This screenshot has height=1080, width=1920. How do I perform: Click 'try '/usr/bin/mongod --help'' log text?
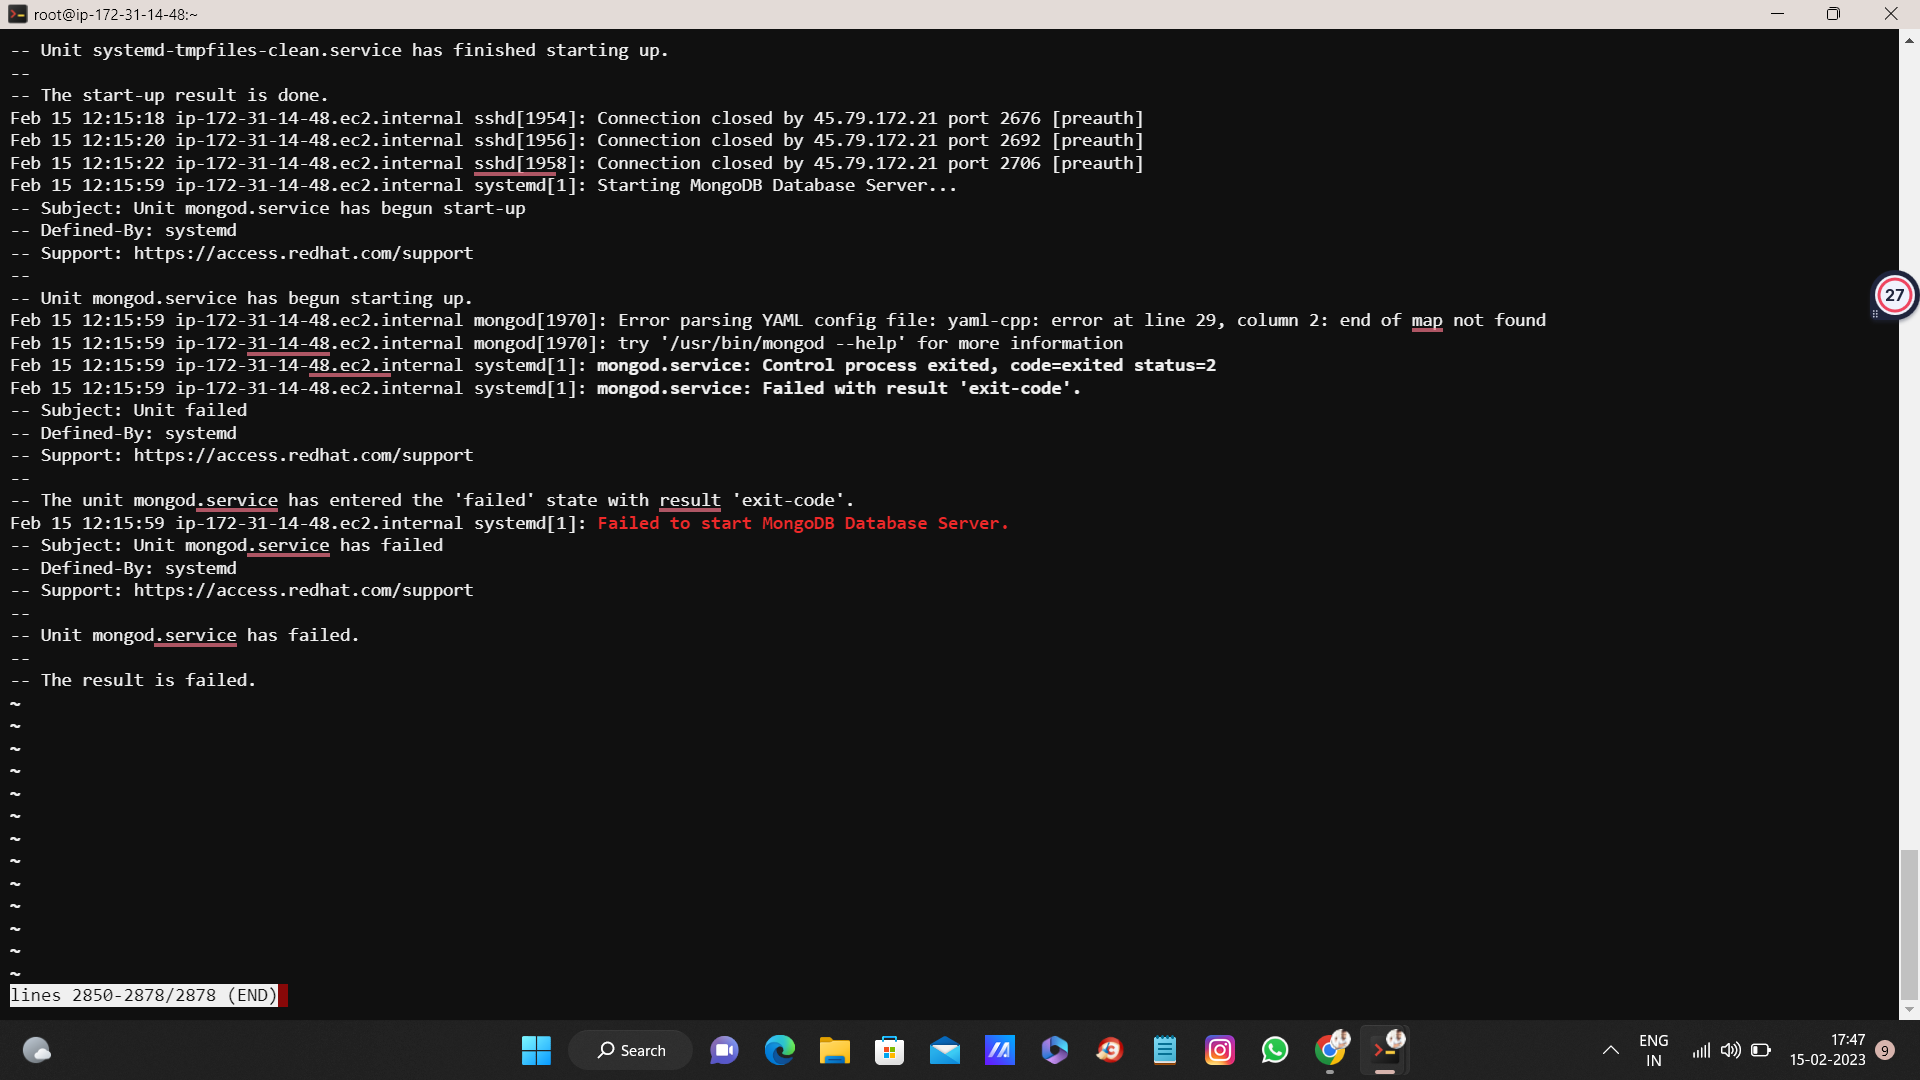[762, 343]
